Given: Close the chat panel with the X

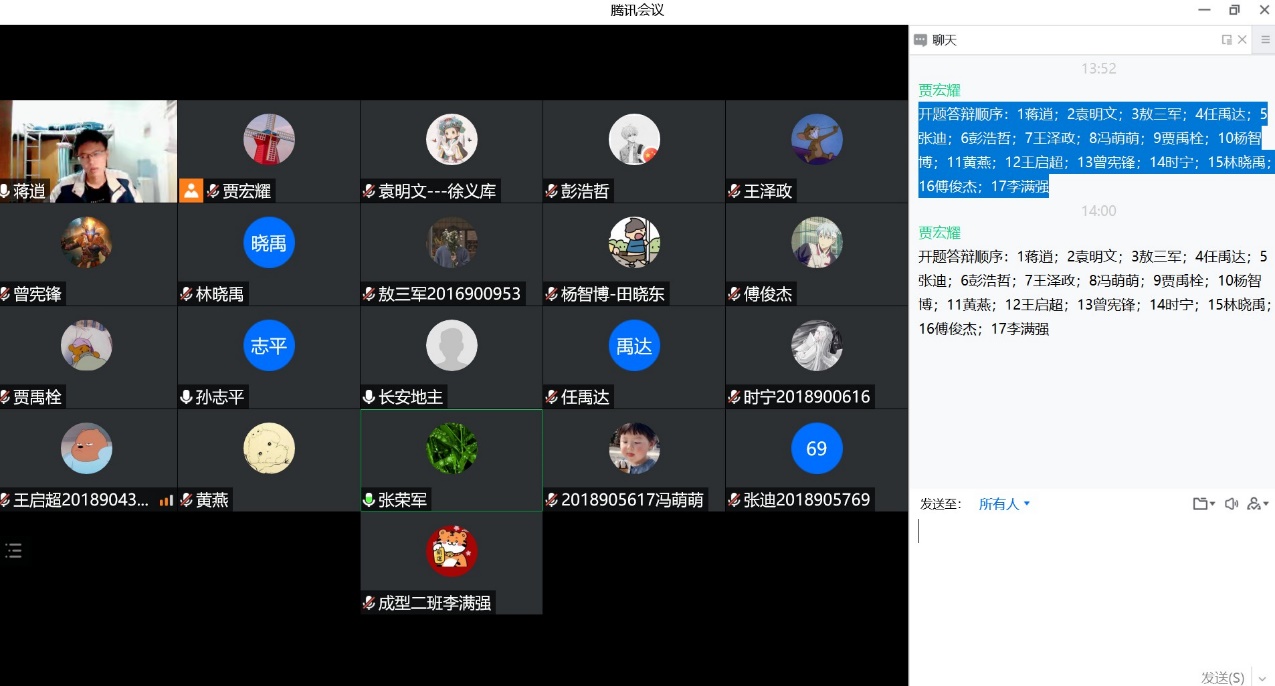Looking at the screenshot, I should point(1242,40).
